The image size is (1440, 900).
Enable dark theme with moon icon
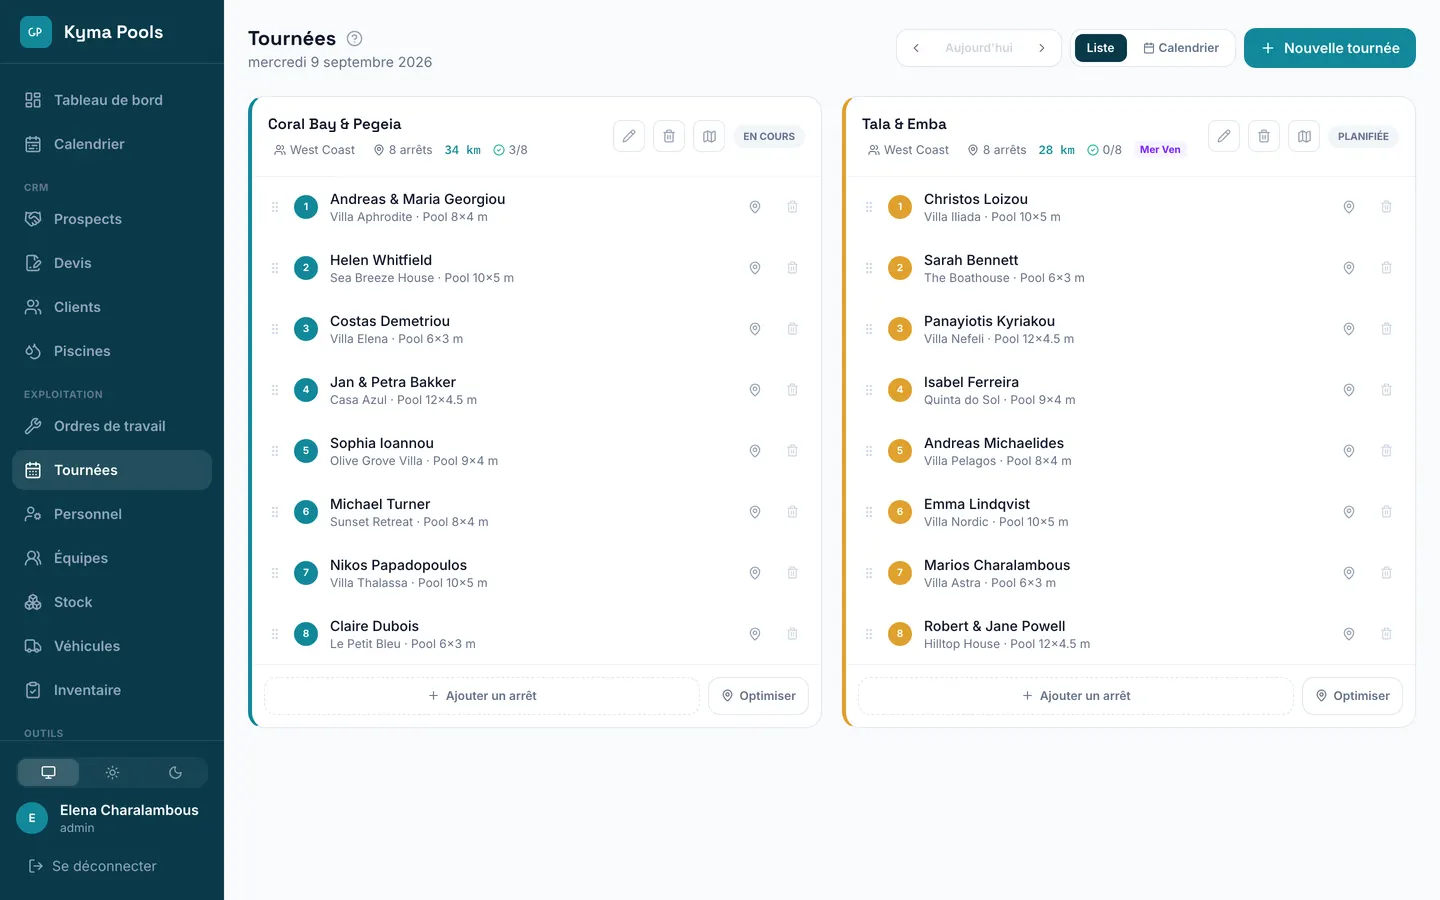point(175,772)
